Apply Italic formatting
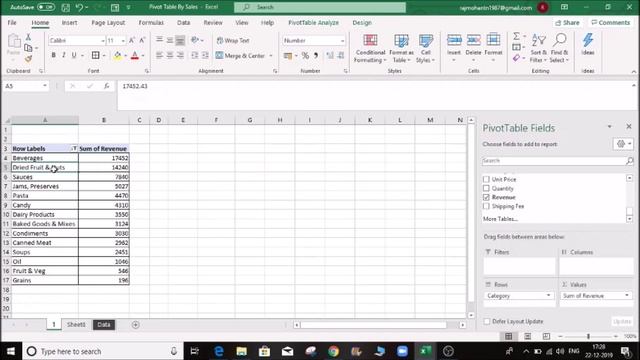This screenshot has width=640, height=360. [x=64, y=56]
